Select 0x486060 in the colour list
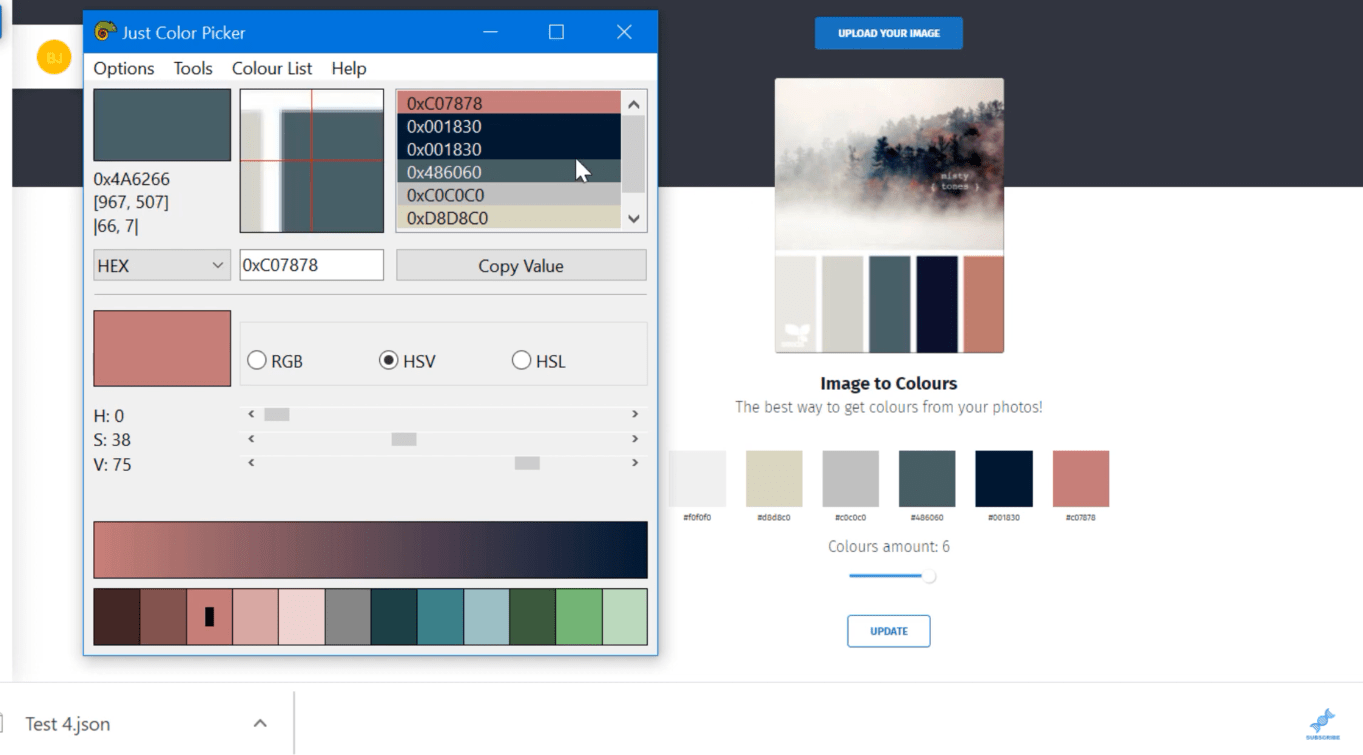The width and height of the screenshot is (1363, 755). point(509,172)
